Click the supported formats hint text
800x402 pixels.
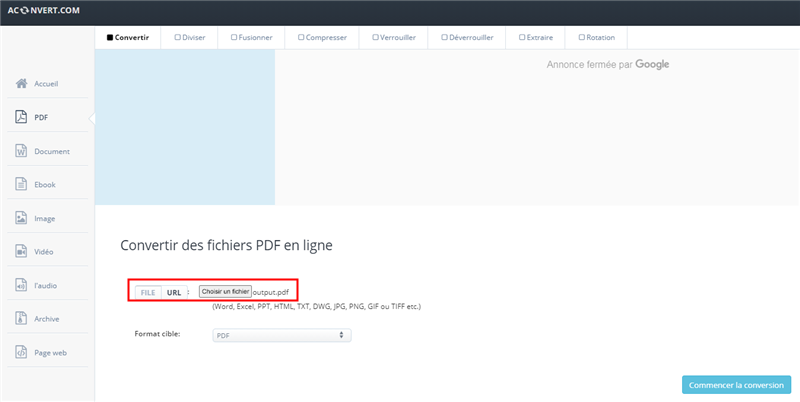316,307
